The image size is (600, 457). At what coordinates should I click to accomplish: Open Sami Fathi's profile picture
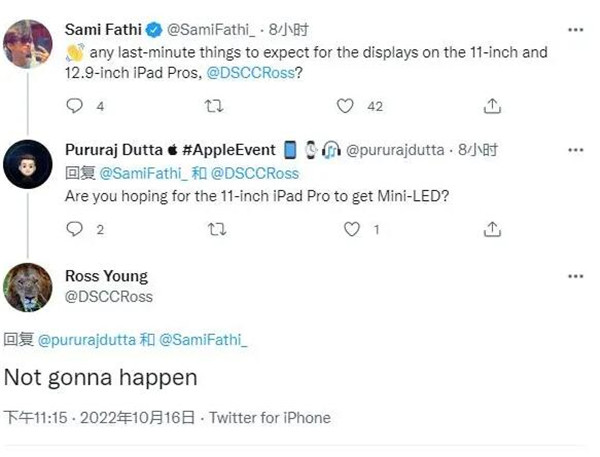(27, 44)
